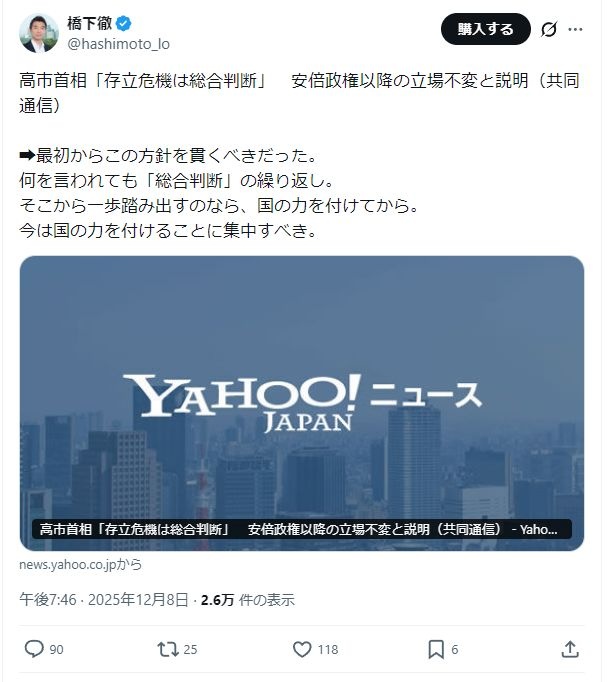
Task: Click the news.yahoo.co.jpから source link
Action: tap(80, 565)
